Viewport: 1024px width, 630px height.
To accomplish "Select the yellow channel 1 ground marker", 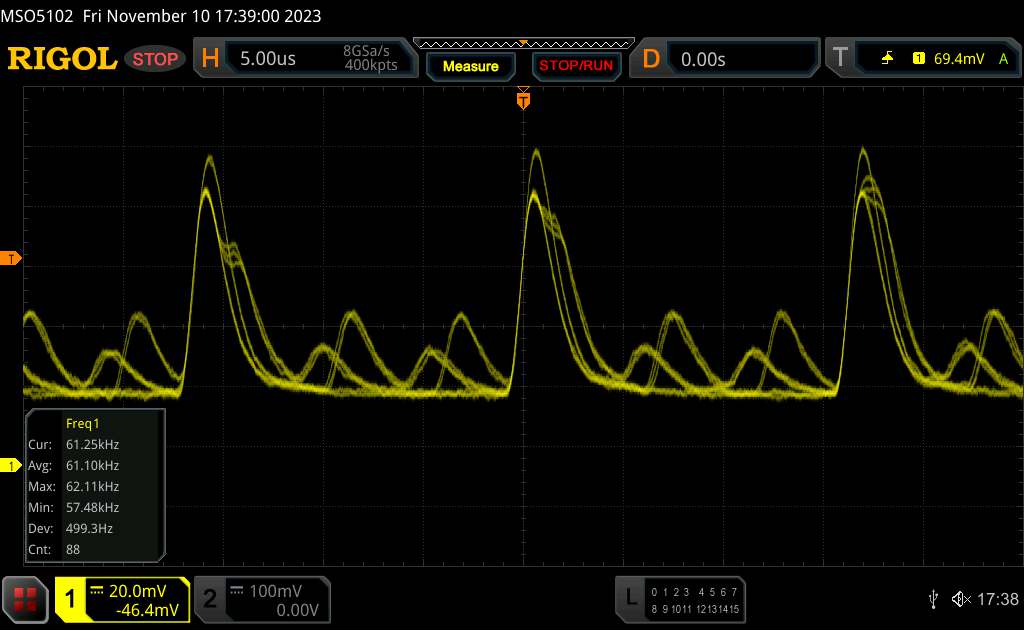I will coord(12,466).
